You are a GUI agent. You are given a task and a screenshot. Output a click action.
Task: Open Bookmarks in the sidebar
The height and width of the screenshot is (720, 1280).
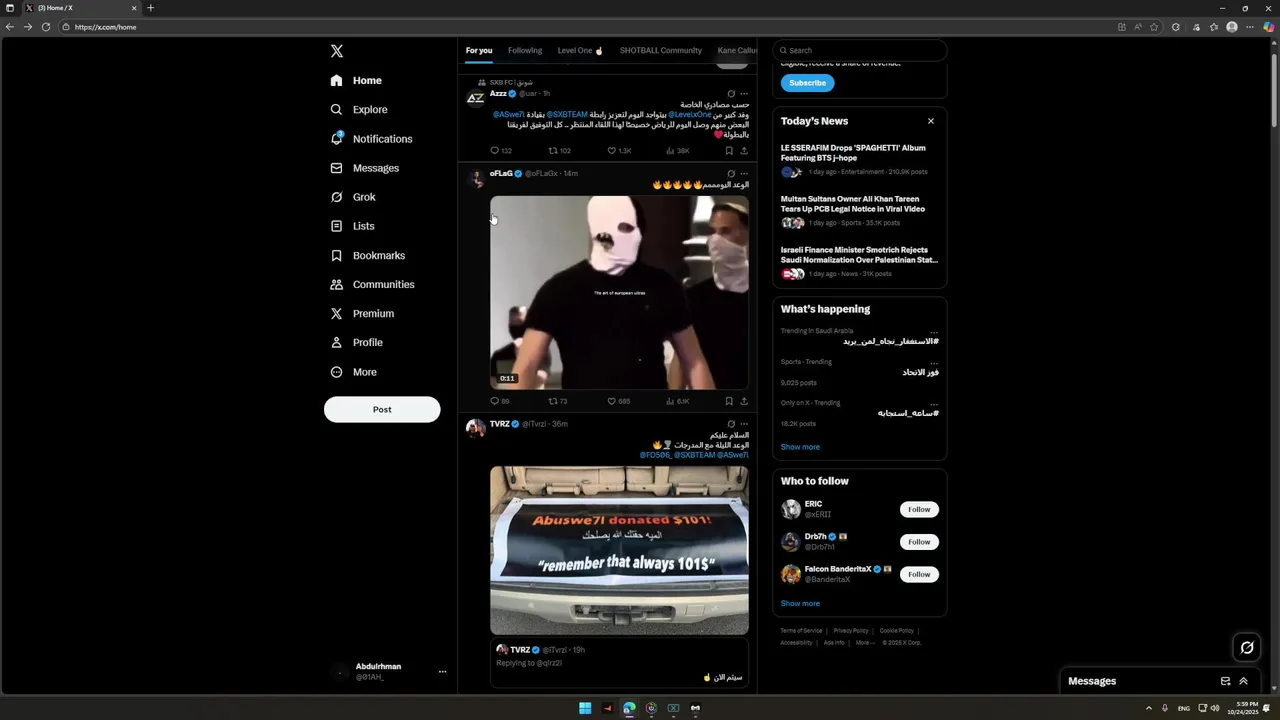point(367,256)
